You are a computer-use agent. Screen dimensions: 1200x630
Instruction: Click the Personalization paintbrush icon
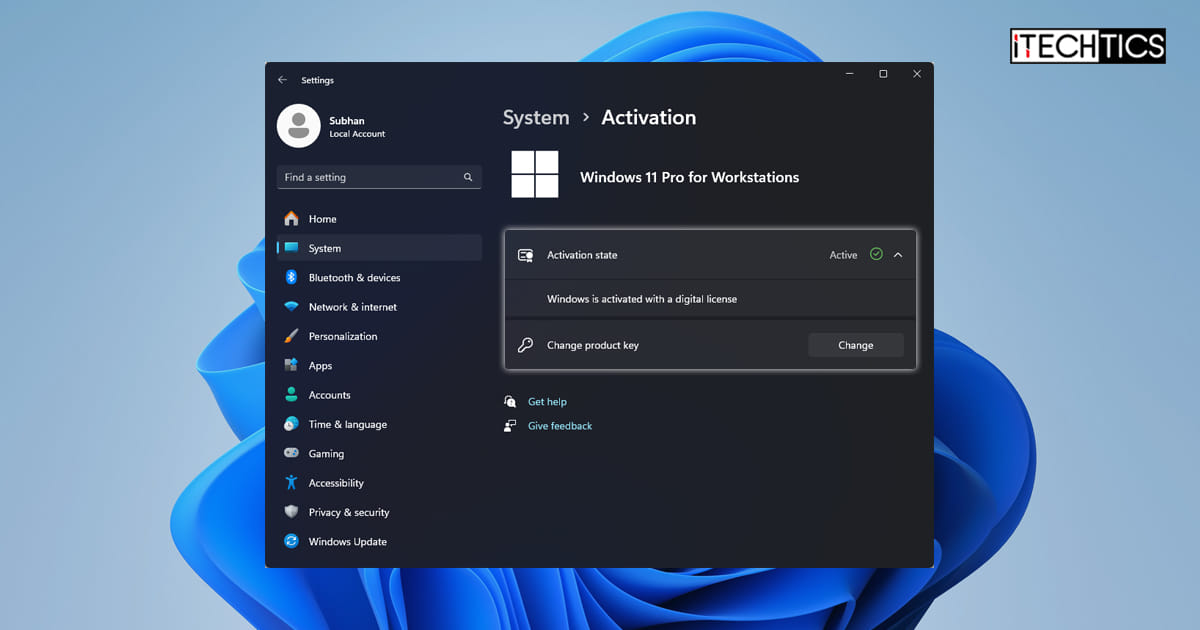(x=291, y=336)
